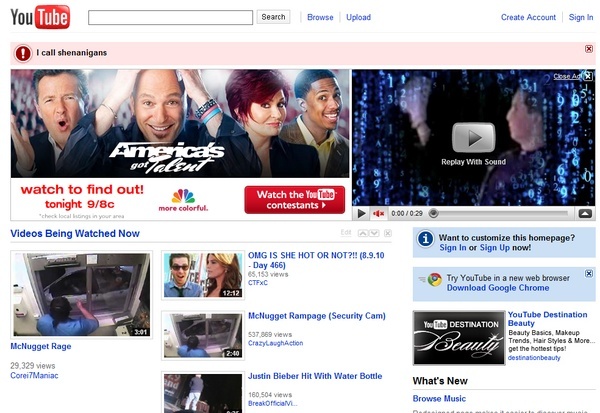
Task: Visit the CTFxC channel link
Action: tap(258, 283)
